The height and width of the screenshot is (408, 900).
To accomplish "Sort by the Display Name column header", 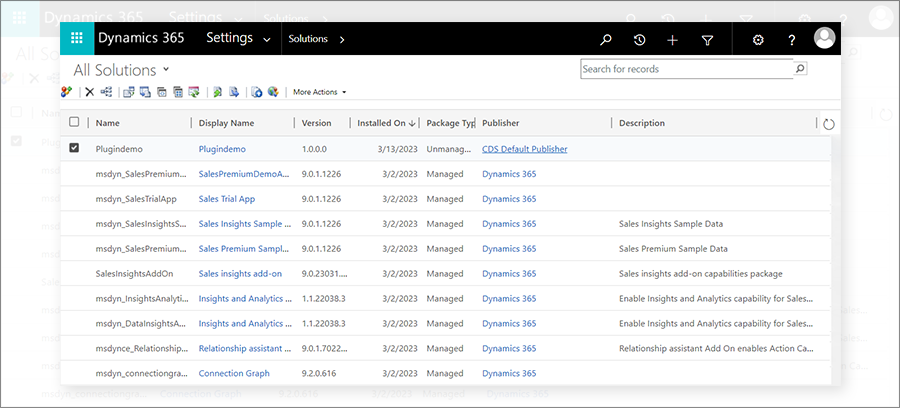I will 226,123.
